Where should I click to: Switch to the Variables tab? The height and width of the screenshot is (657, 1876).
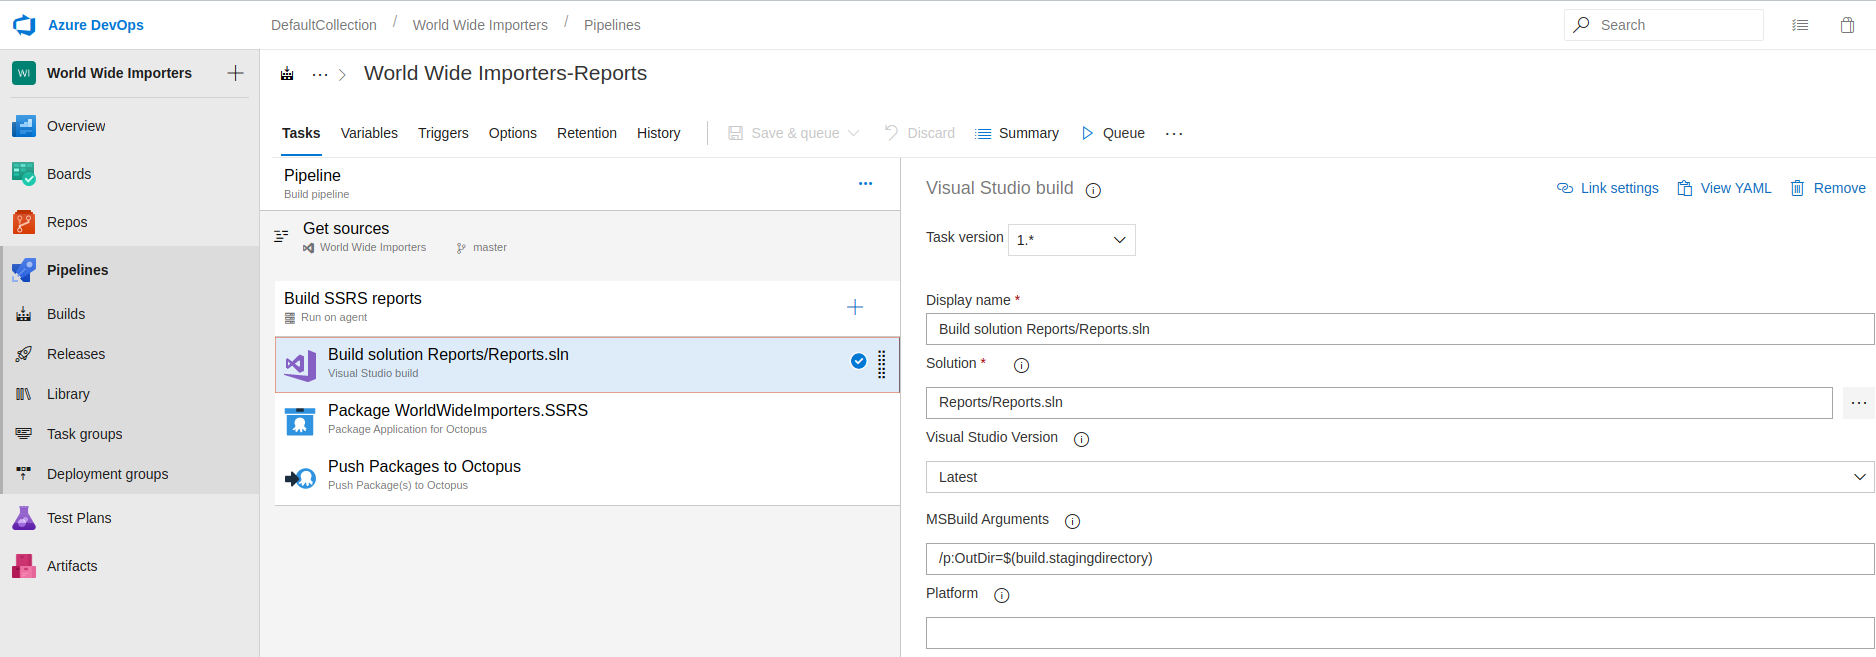click(x=369, y=133)
